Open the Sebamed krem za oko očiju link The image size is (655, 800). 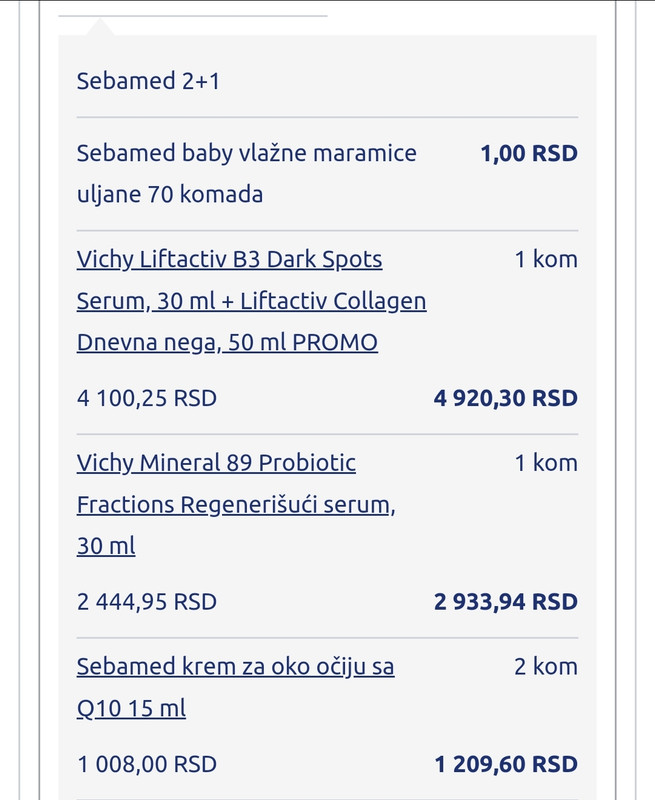coord(235,667)
